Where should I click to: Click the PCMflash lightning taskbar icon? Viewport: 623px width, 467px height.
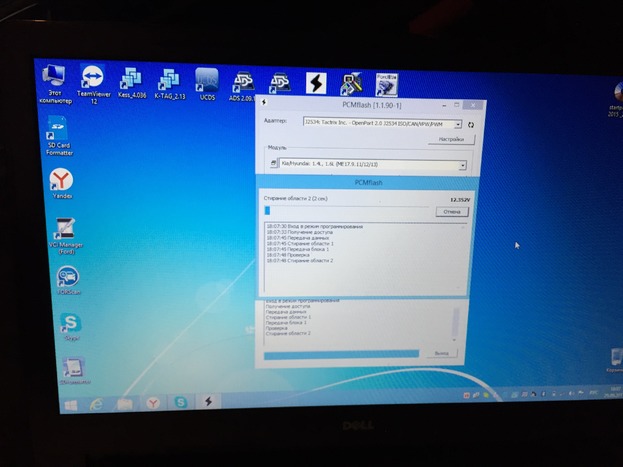point(208,402)
